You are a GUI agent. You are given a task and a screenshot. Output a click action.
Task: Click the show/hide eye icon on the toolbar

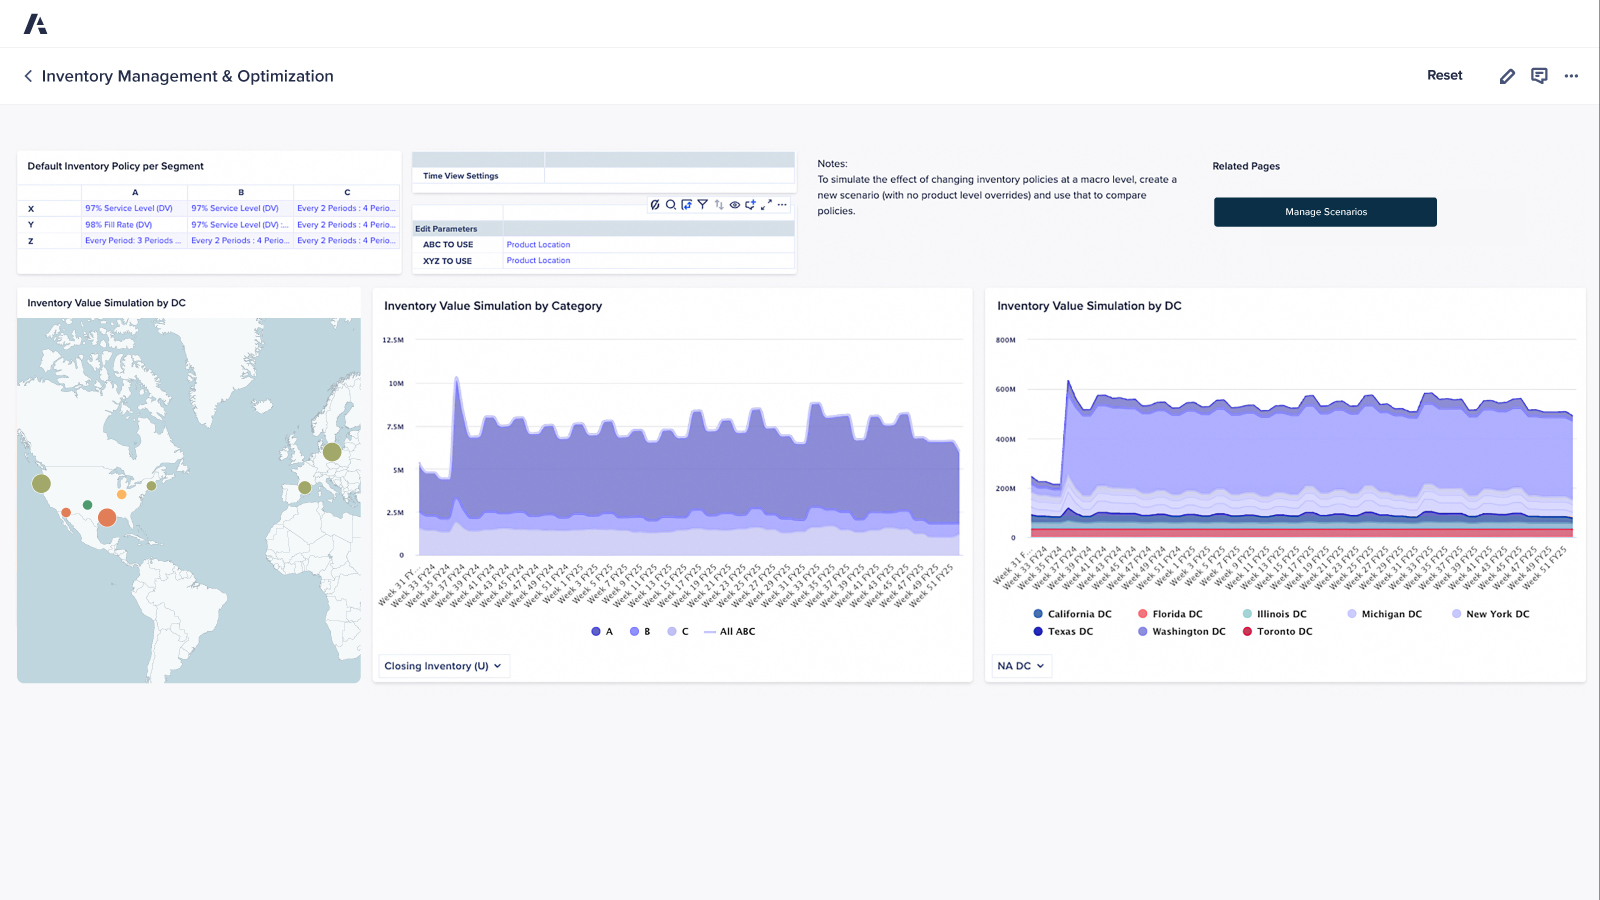(x=735, y=205)
